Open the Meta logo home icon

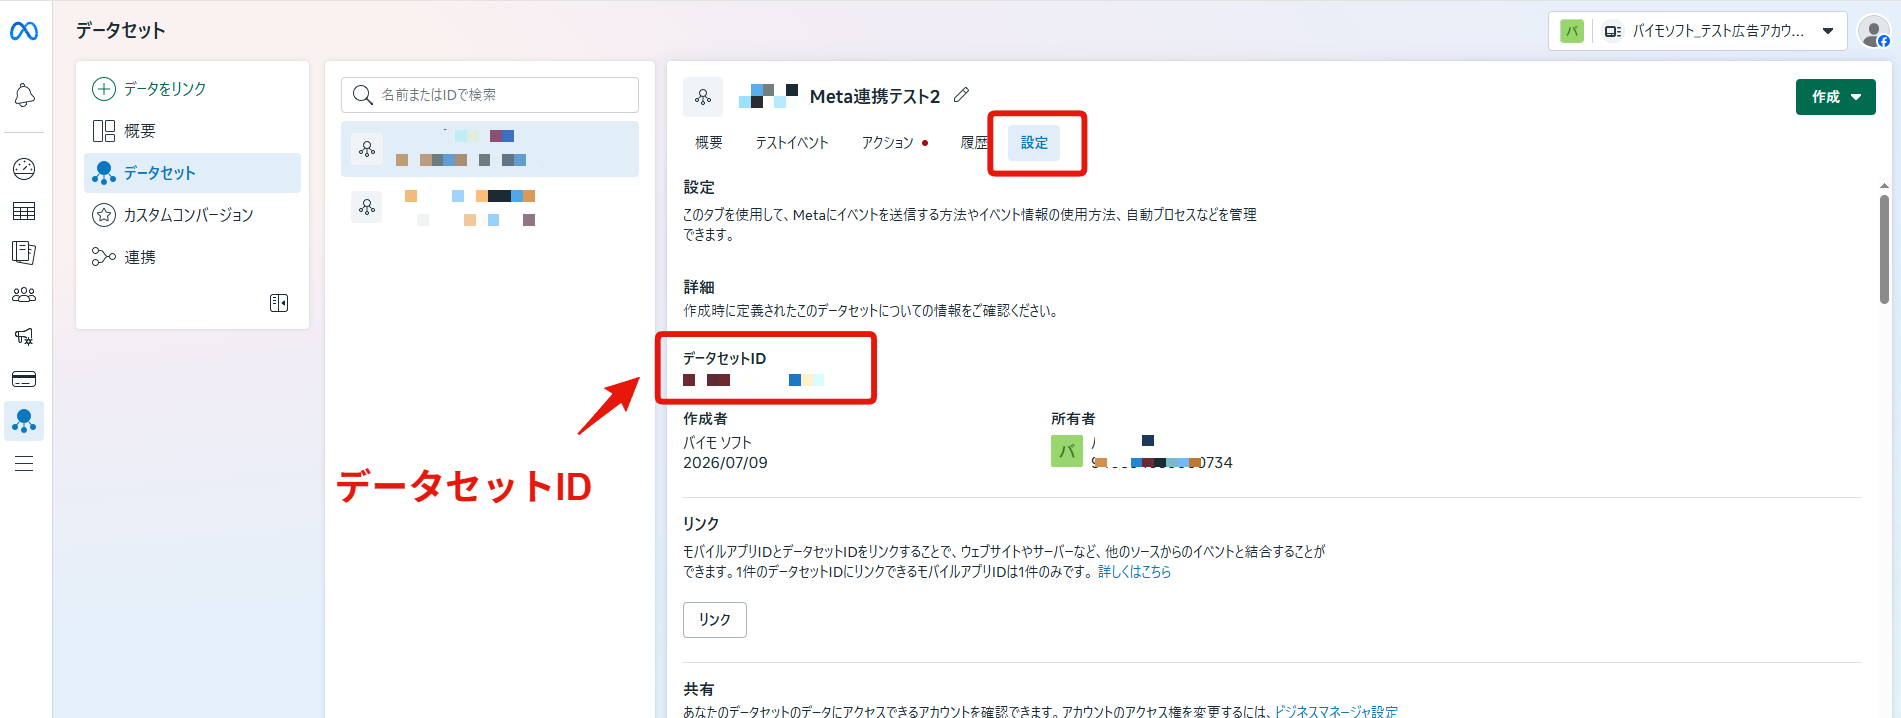[24, 31]
